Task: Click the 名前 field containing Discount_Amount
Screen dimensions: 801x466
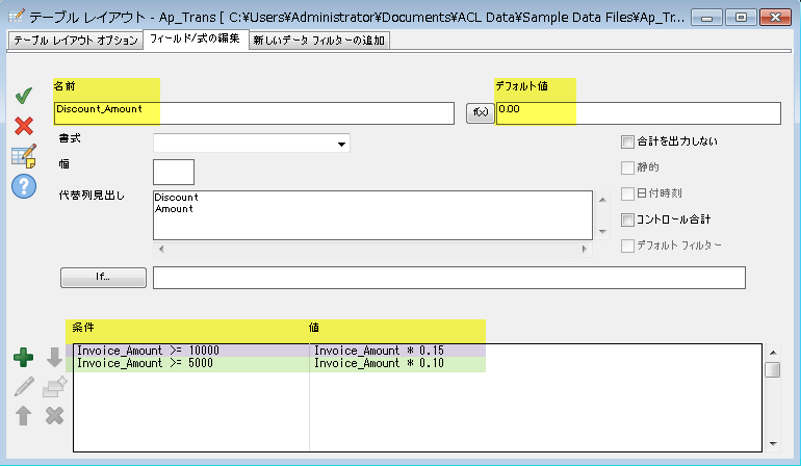Action: pos(254,112)
